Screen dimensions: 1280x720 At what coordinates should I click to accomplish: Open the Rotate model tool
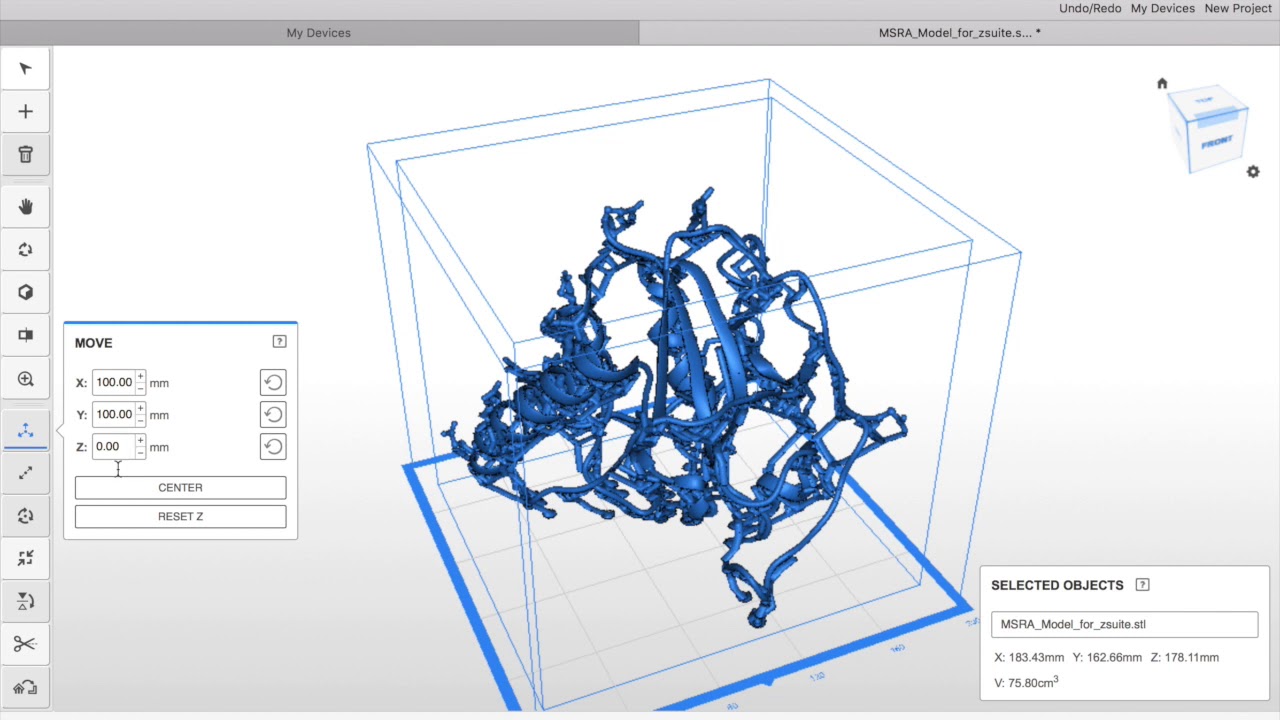26,516
